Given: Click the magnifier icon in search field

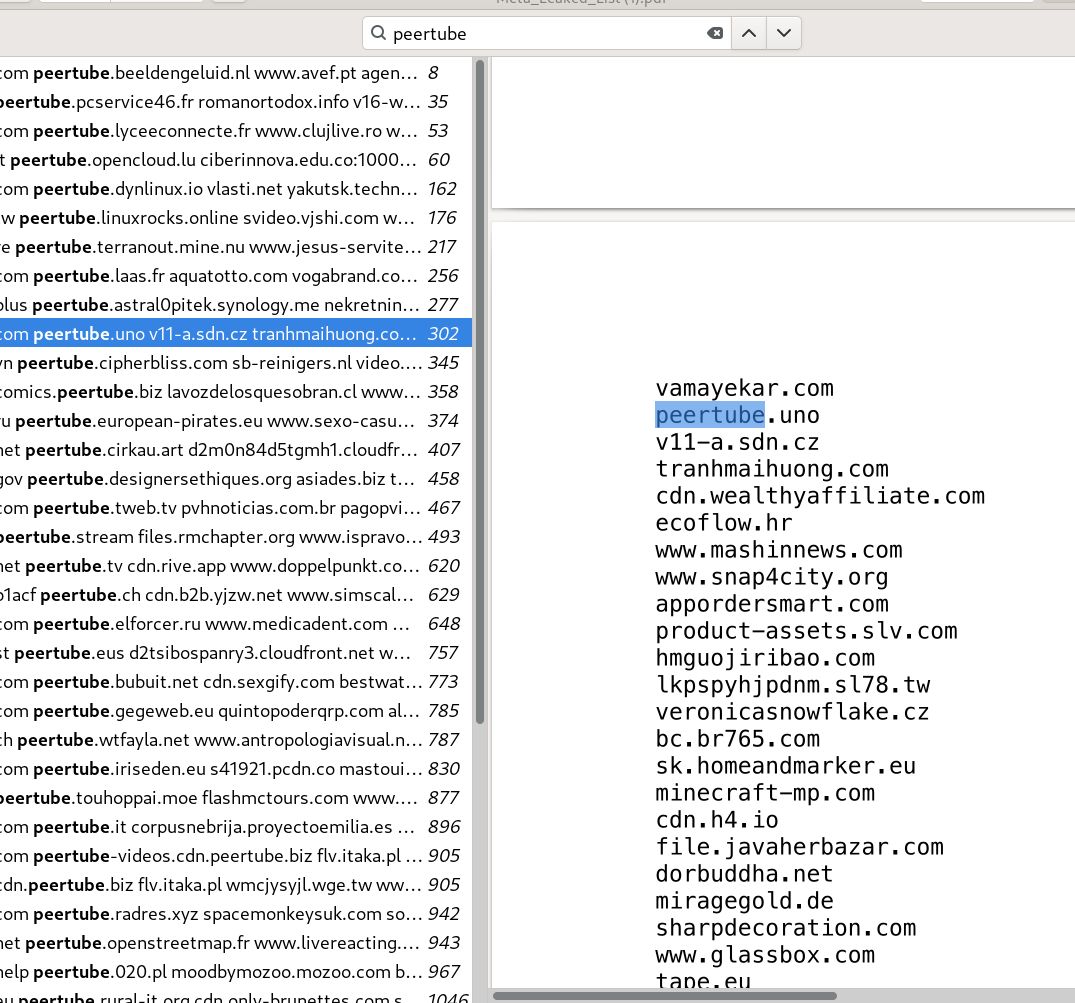Looking at the screenshot, I should point(378,33).
